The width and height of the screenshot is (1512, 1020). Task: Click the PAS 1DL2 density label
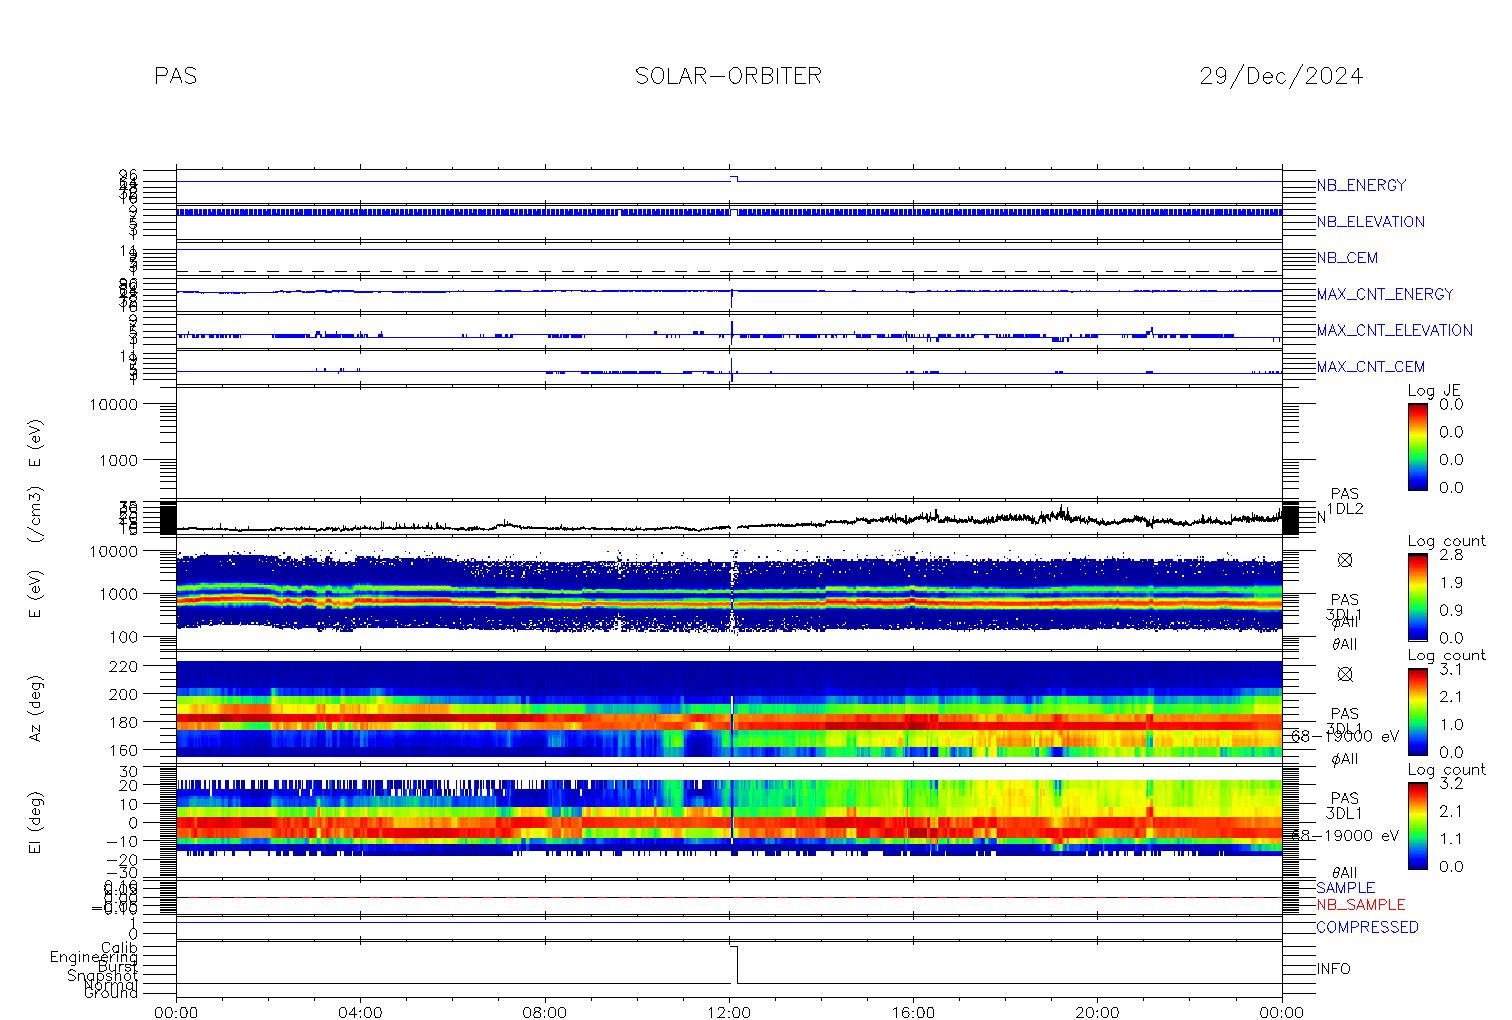(x=1345, y=501)
